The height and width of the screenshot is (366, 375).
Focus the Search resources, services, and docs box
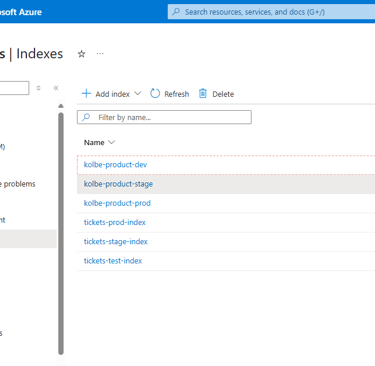[x=271, y=12]
